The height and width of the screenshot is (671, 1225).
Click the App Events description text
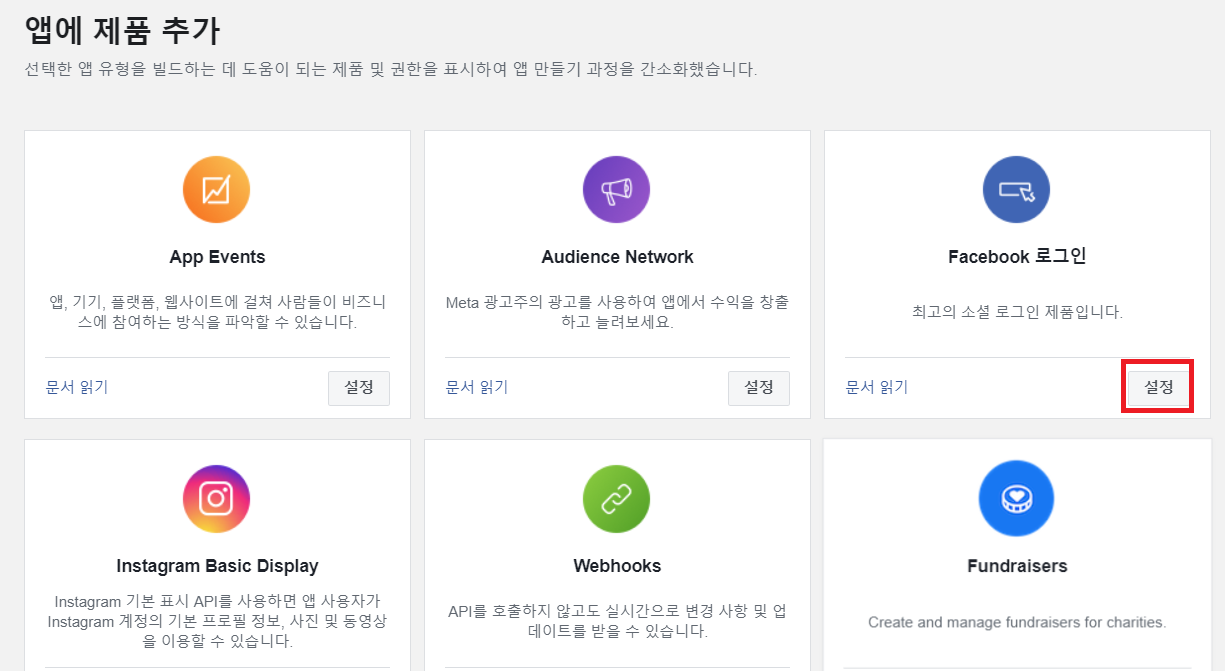(x=217, y=312)
